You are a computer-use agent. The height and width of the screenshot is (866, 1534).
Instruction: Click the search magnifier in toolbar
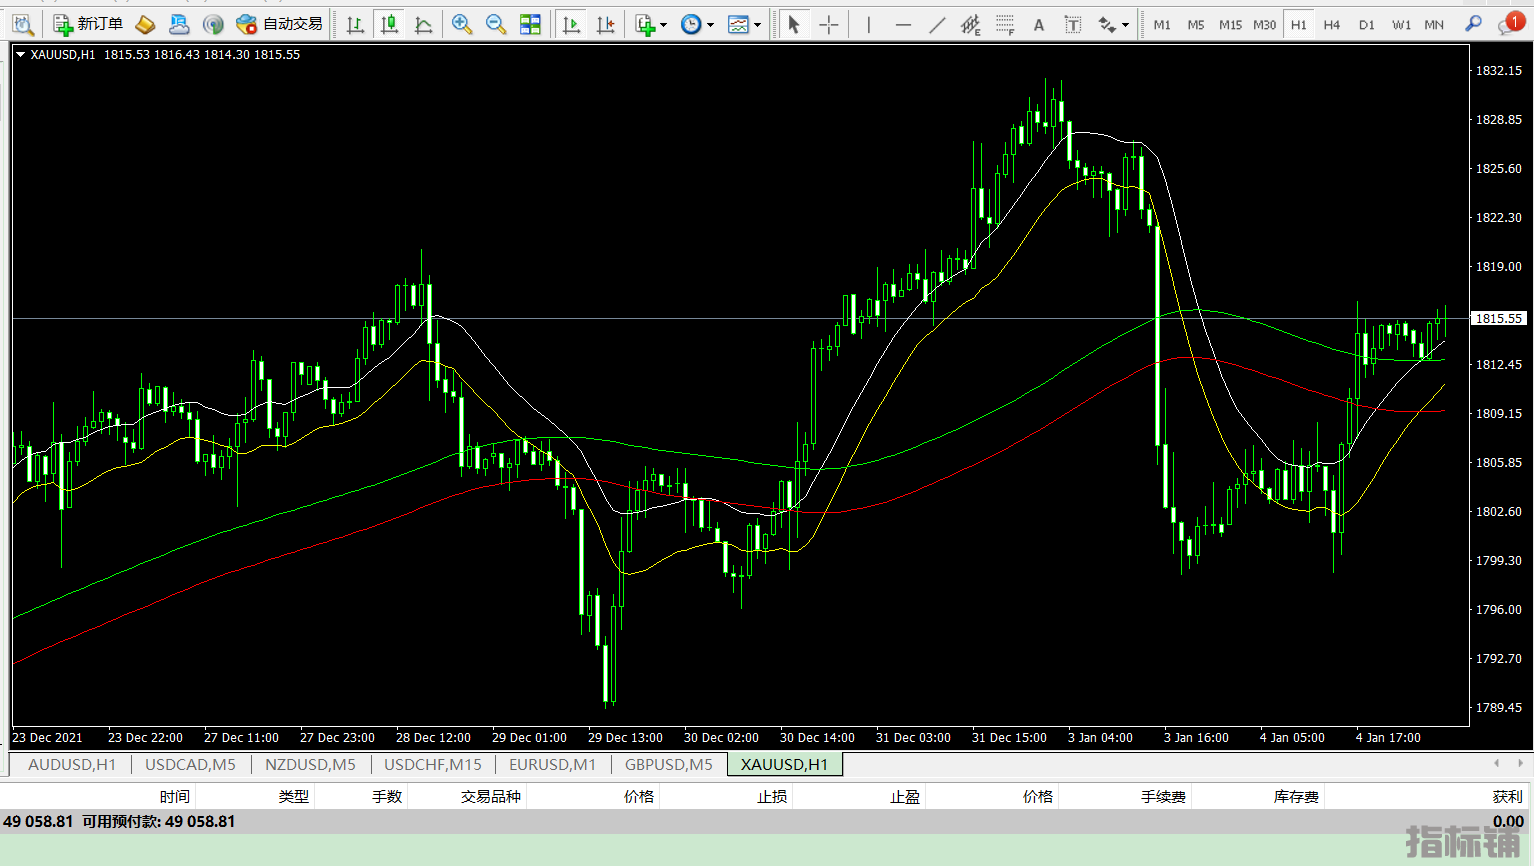pos(1473,24)
